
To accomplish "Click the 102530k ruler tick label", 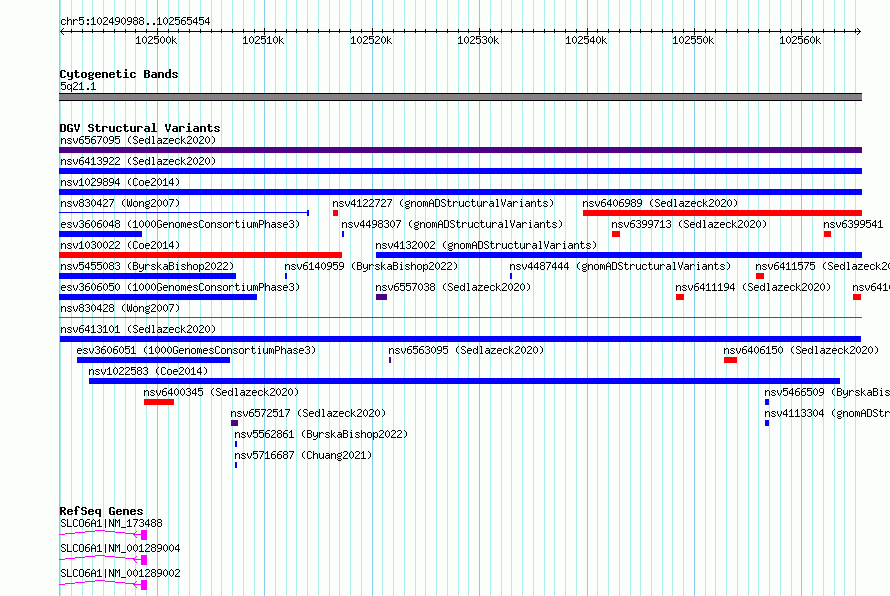I will coord(478,40).
